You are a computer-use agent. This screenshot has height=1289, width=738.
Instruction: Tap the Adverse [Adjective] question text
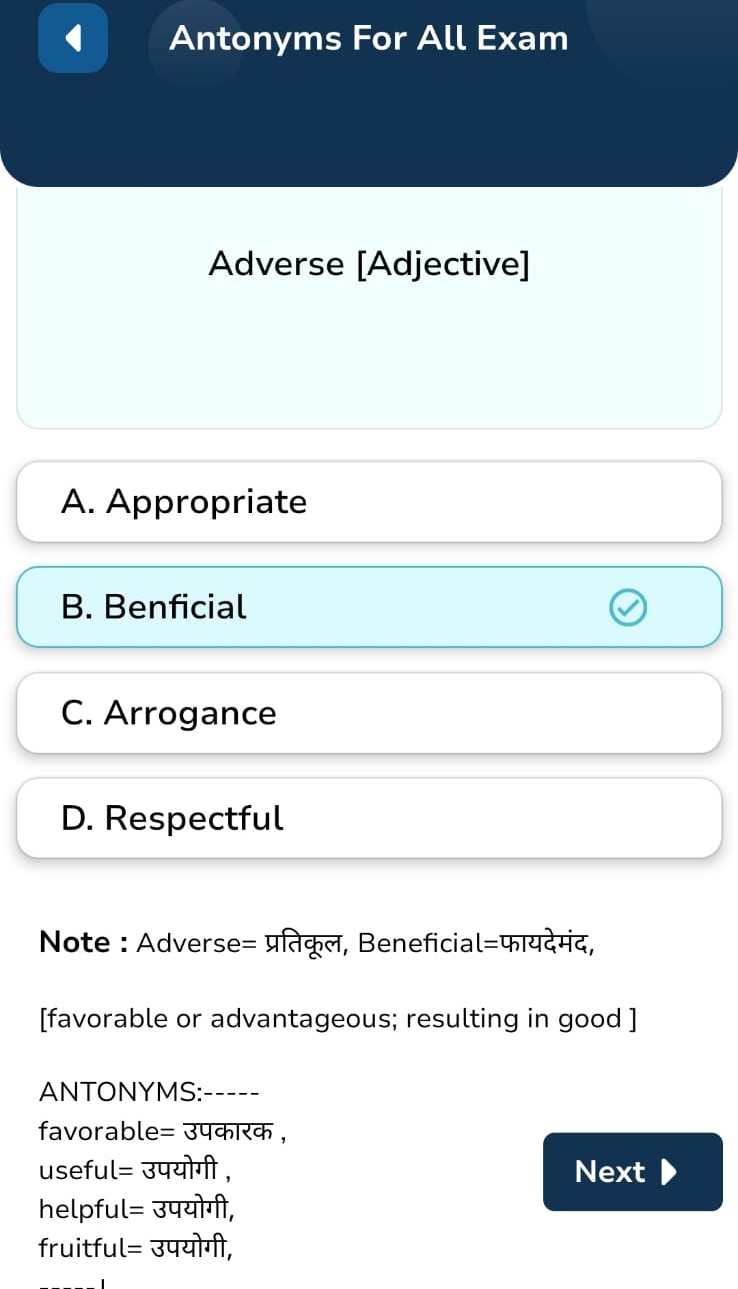369,264
